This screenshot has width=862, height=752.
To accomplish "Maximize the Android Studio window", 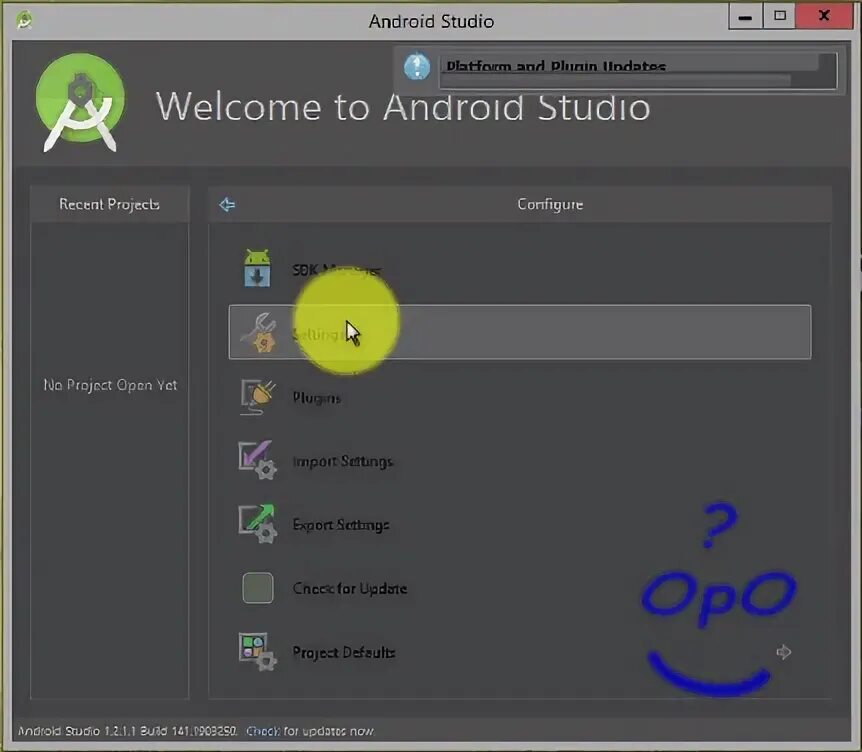I will (779, 16).
